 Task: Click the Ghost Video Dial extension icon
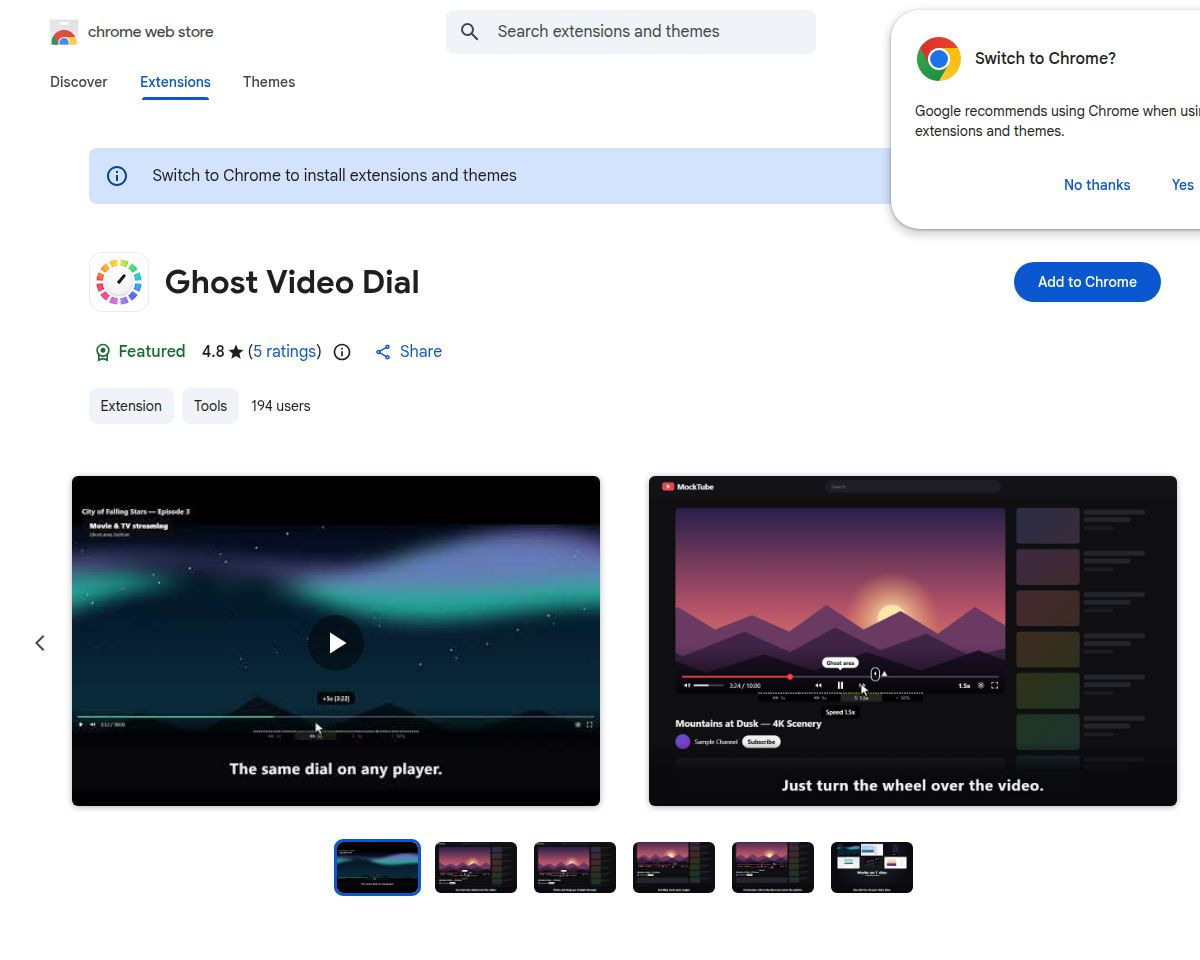tap(119, 282)
